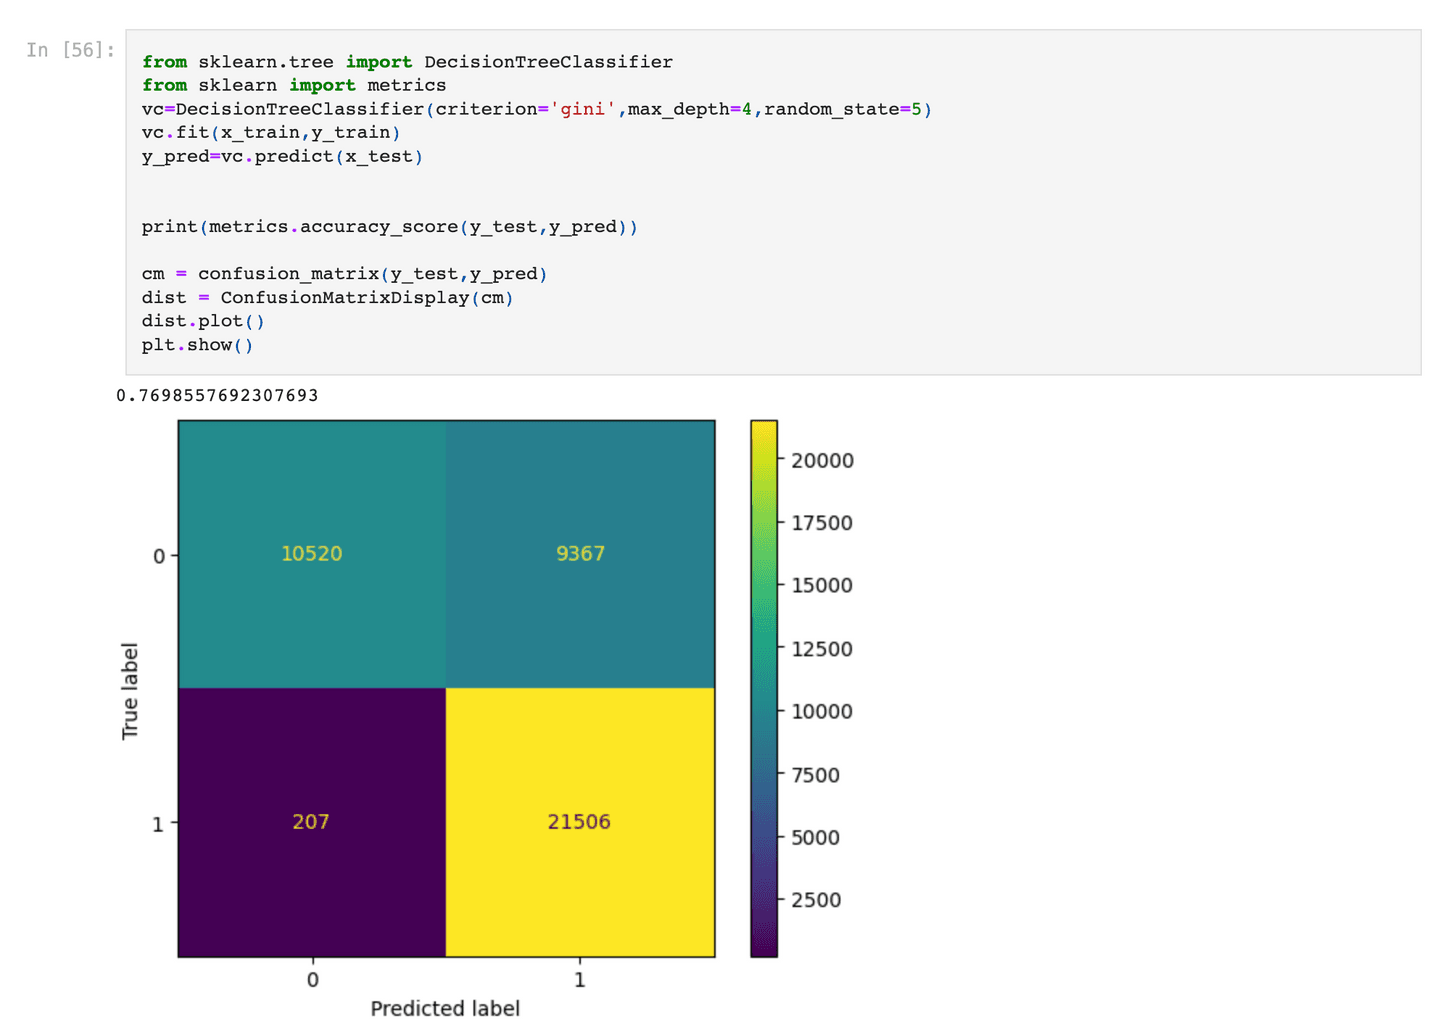Click the 'Predicted label' axis title
The height and width of the screenshot is (1034, 1440).
445,1008
